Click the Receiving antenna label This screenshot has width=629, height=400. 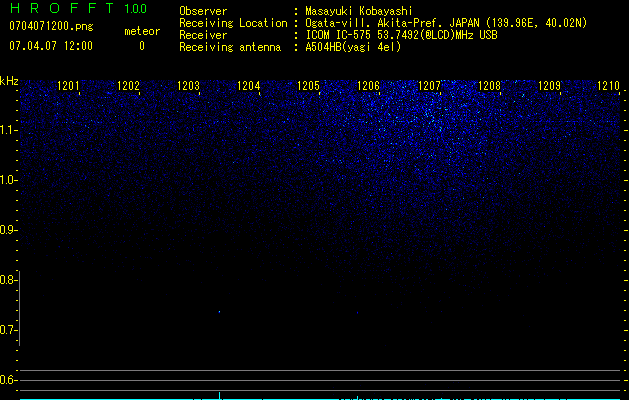(230, 47)
